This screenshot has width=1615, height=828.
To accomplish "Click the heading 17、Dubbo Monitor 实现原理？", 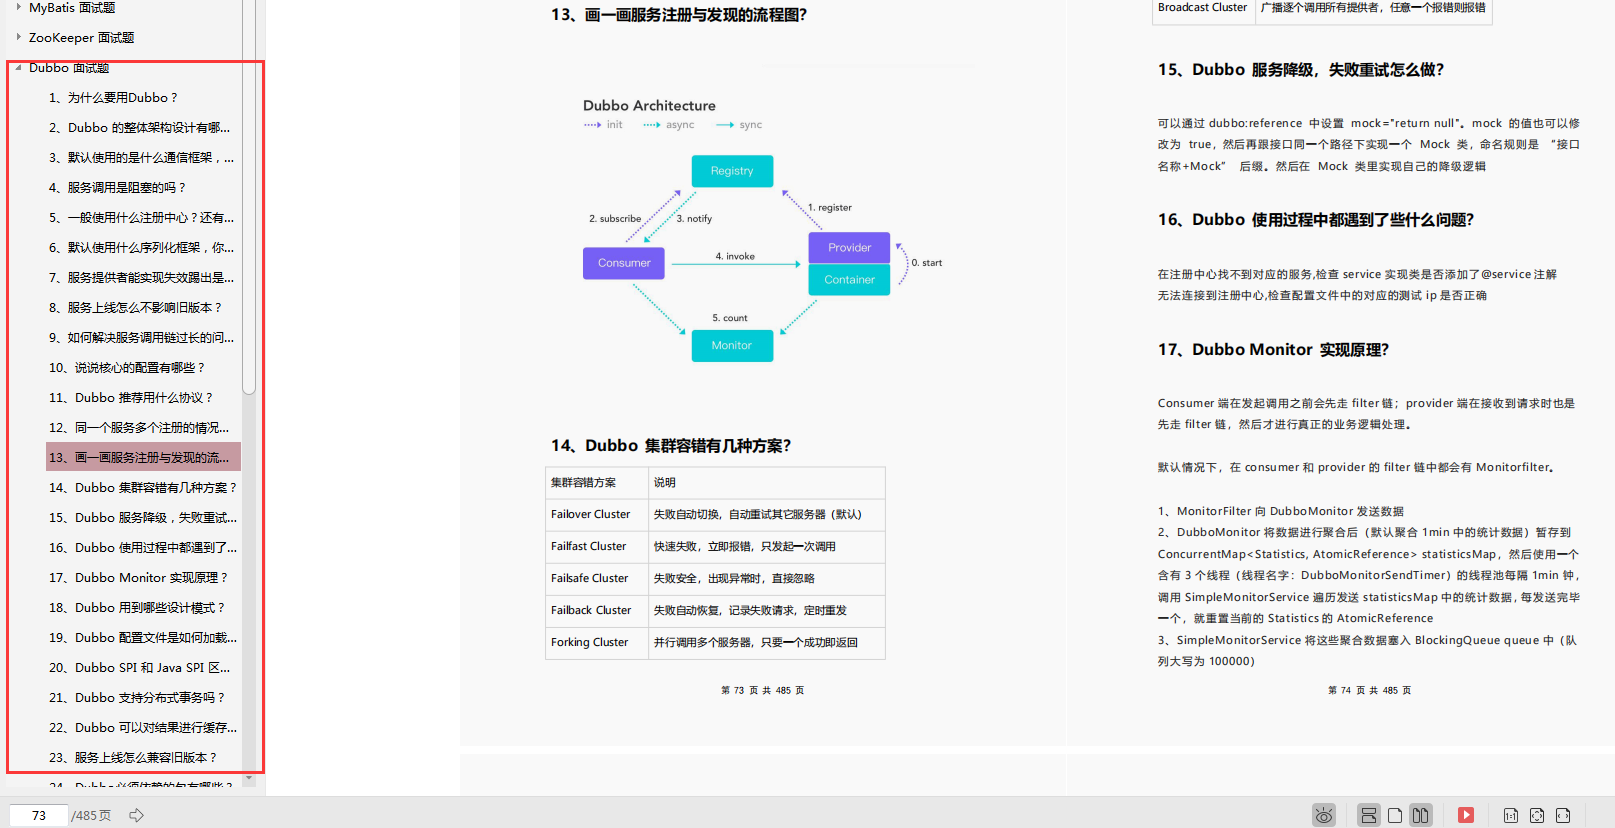I will [x=1273, y=350].
